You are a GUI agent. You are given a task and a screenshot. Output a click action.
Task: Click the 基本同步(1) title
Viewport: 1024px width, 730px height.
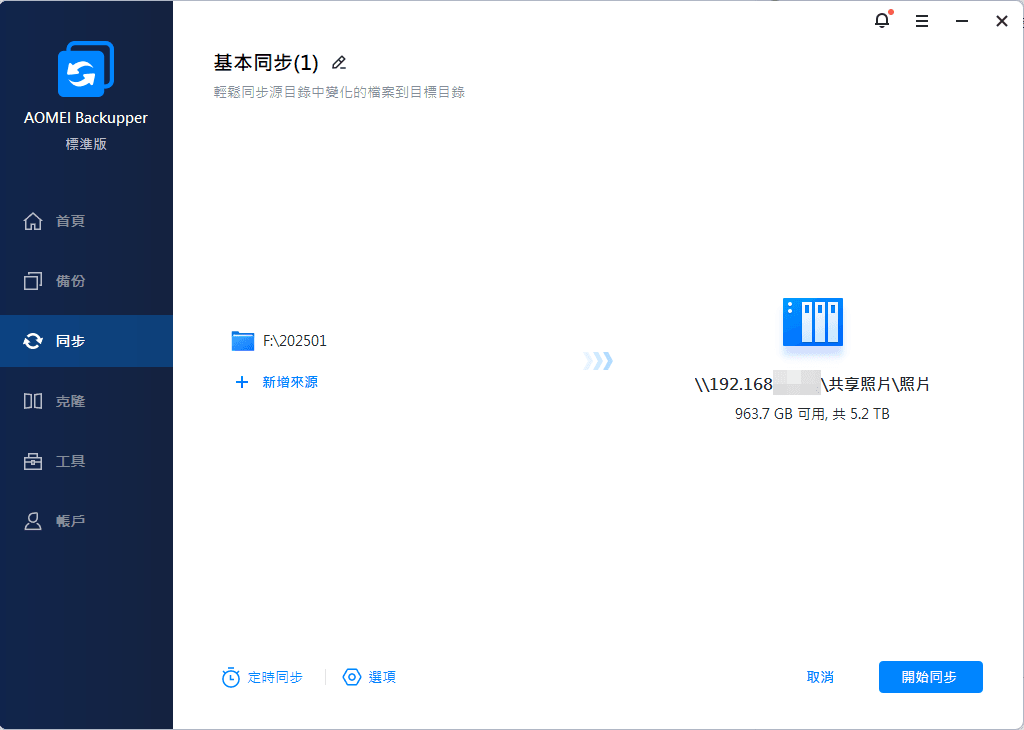point(266,63)
